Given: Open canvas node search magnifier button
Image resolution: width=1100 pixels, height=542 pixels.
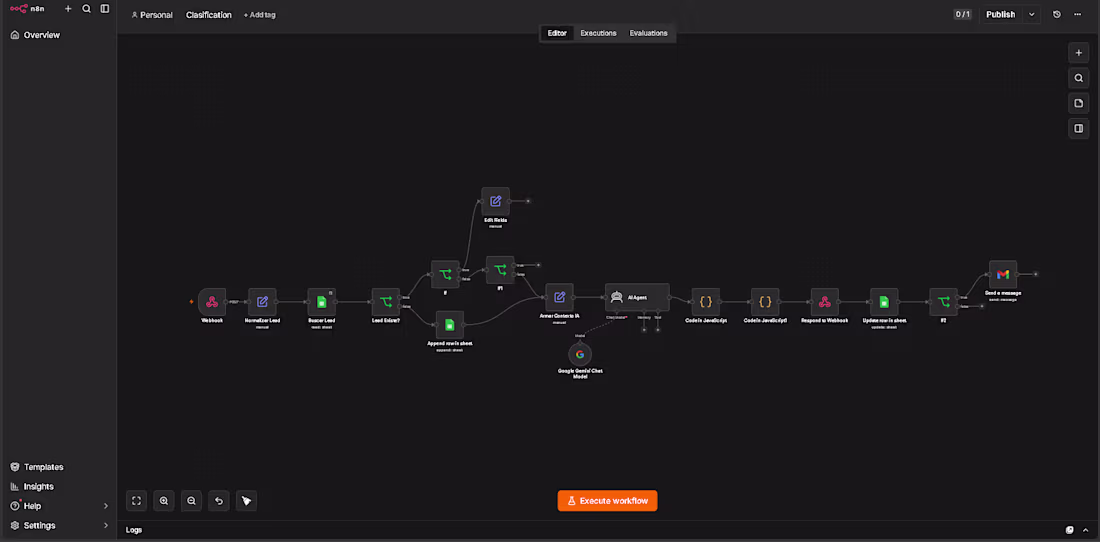Looking at the screenshot, I should [x=1079, y=78].
